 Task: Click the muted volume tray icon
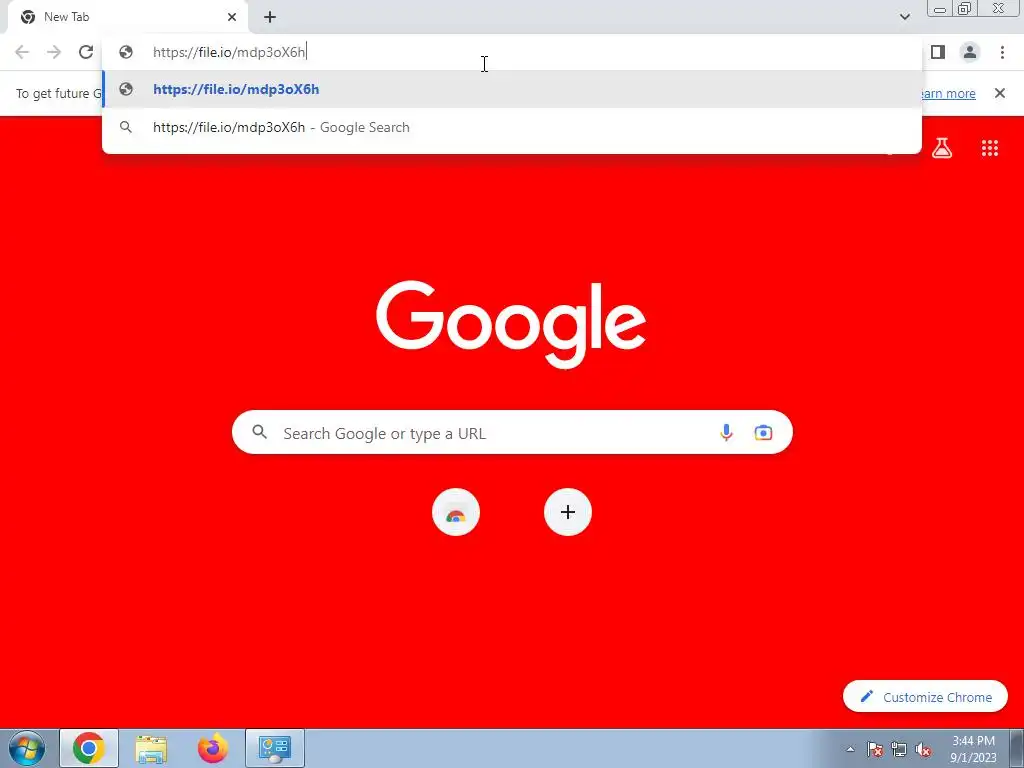923,749
